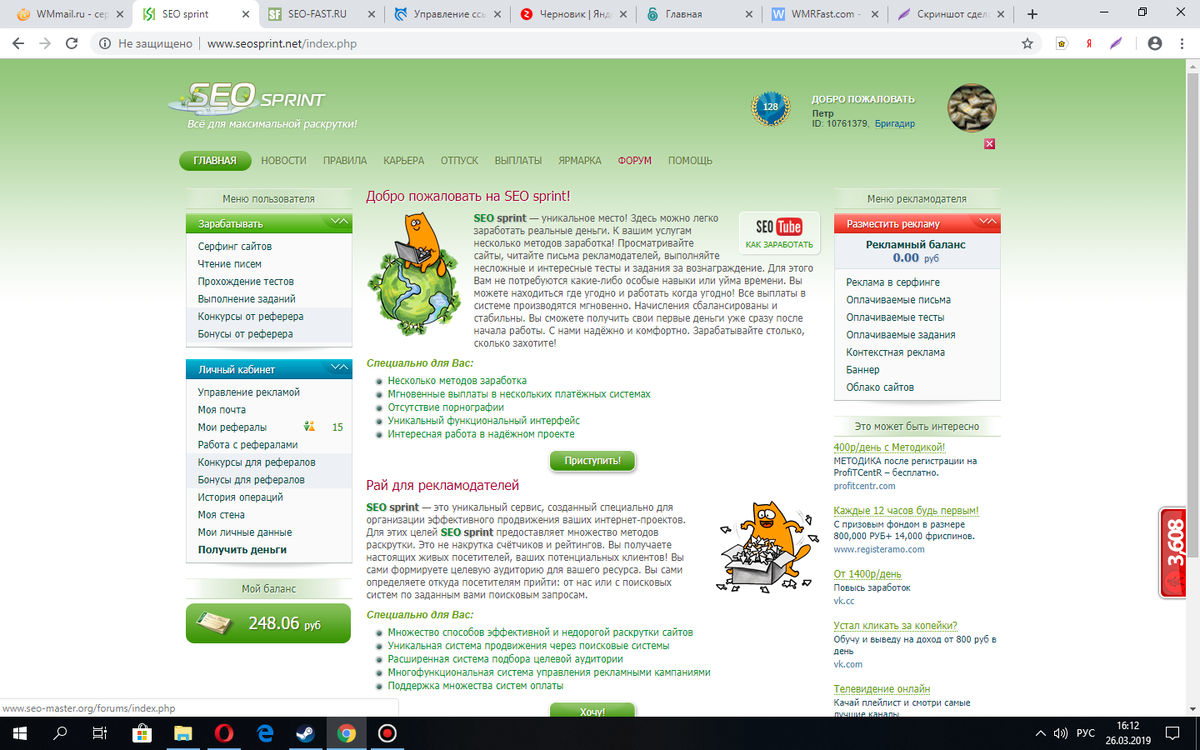Open Windows taskbar search
This screenshot has width=1200, height=750.
coord(59,734)
